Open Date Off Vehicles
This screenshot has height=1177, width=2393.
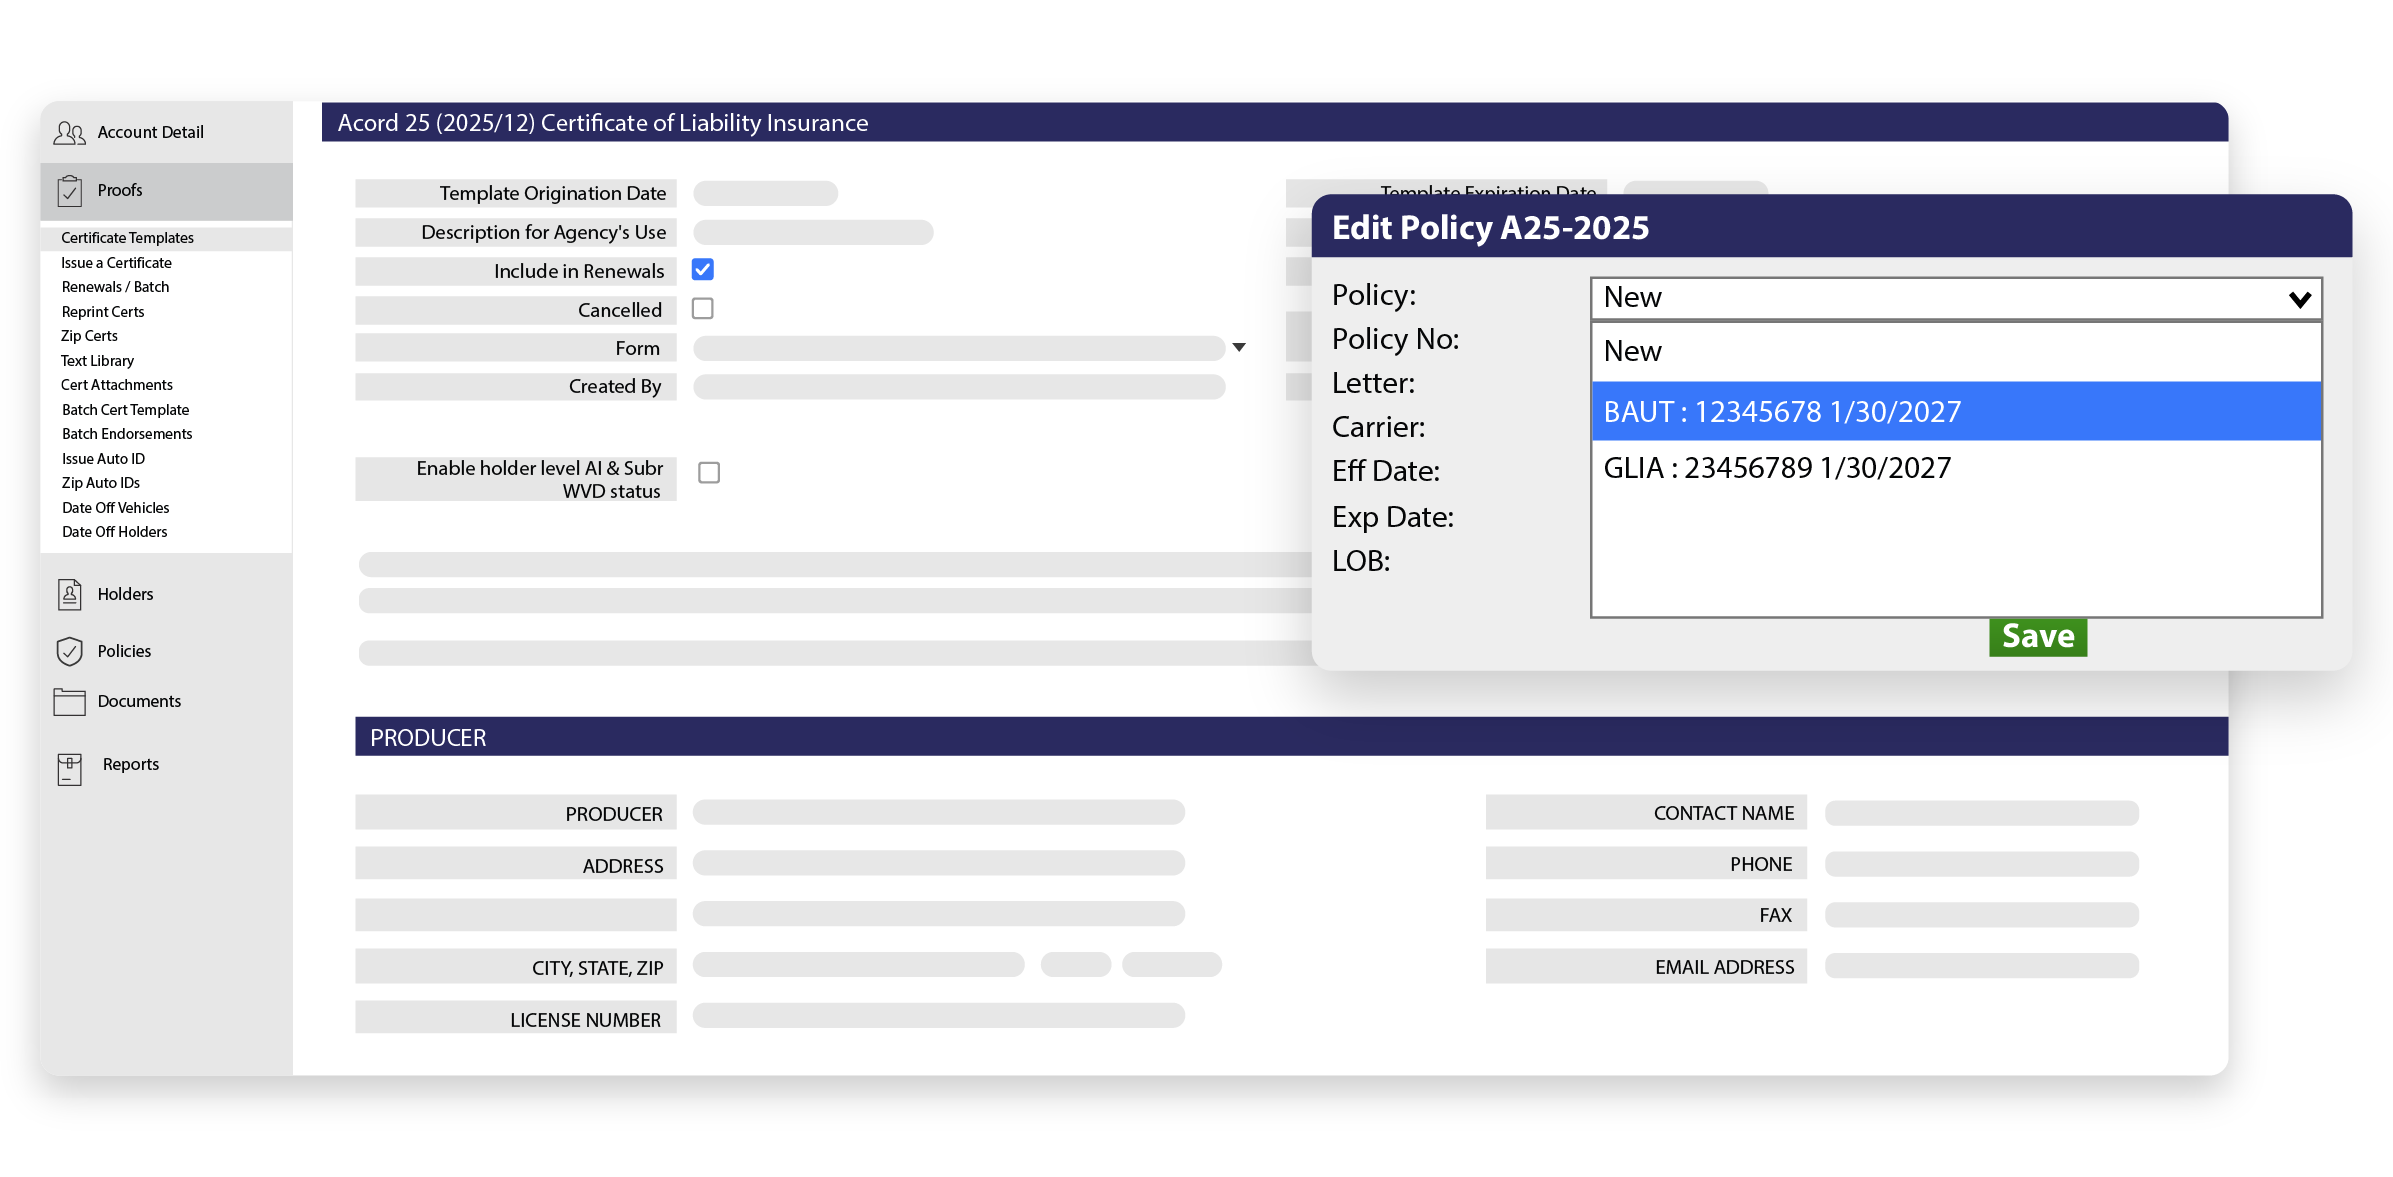(115, 508)
